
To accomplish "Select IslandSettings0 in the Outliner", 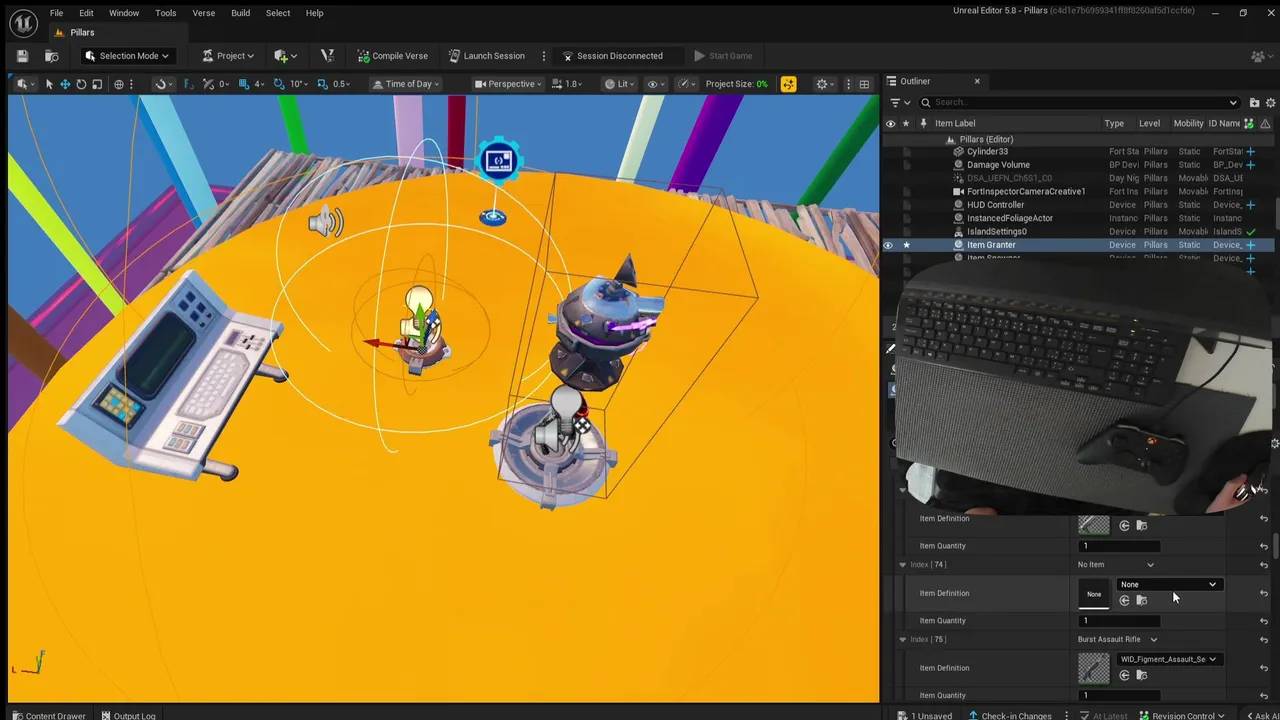I will tap(997, 231).
